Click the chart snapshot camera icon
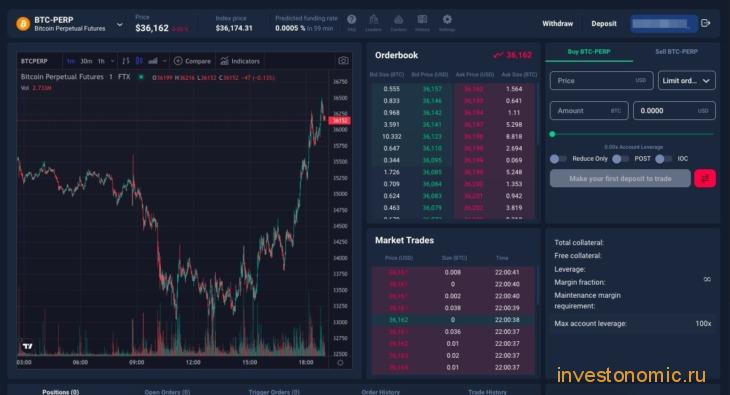 point(343,61)
